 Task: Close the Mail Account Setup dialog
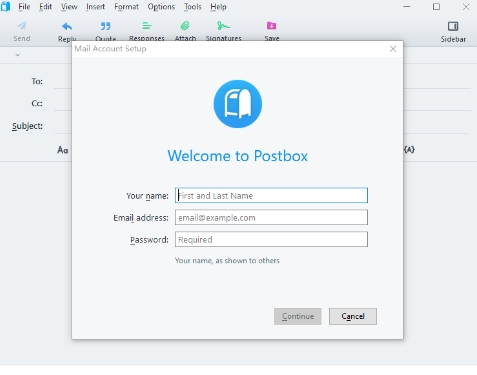coord(393,49)
